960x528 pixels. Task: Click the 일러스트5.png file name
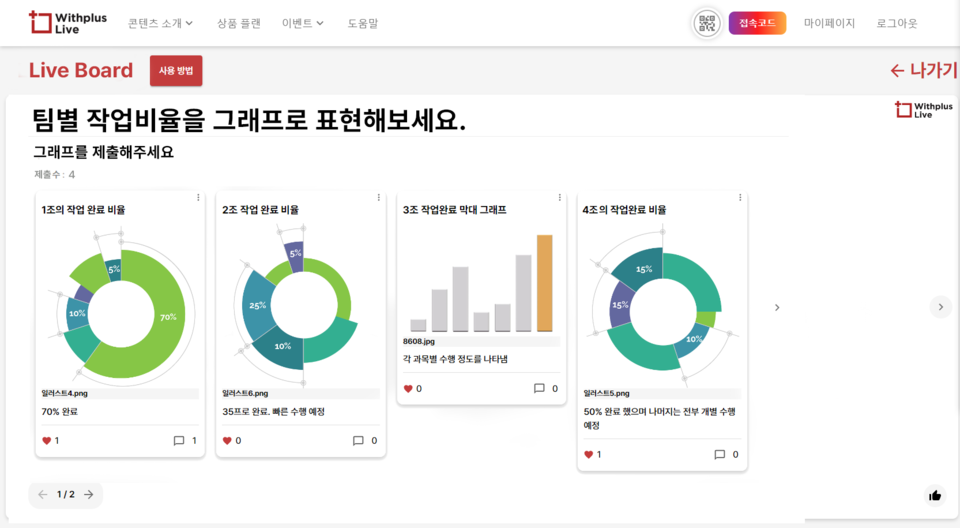[606, 393]
